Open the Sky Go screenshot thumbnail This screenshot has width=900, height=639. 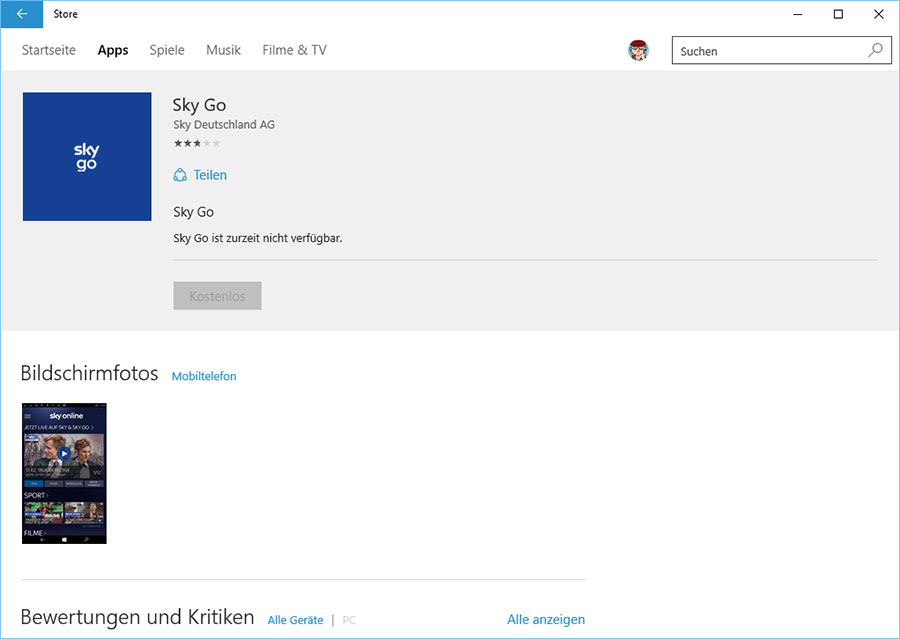pyautogui.click(x=64, y=473)
